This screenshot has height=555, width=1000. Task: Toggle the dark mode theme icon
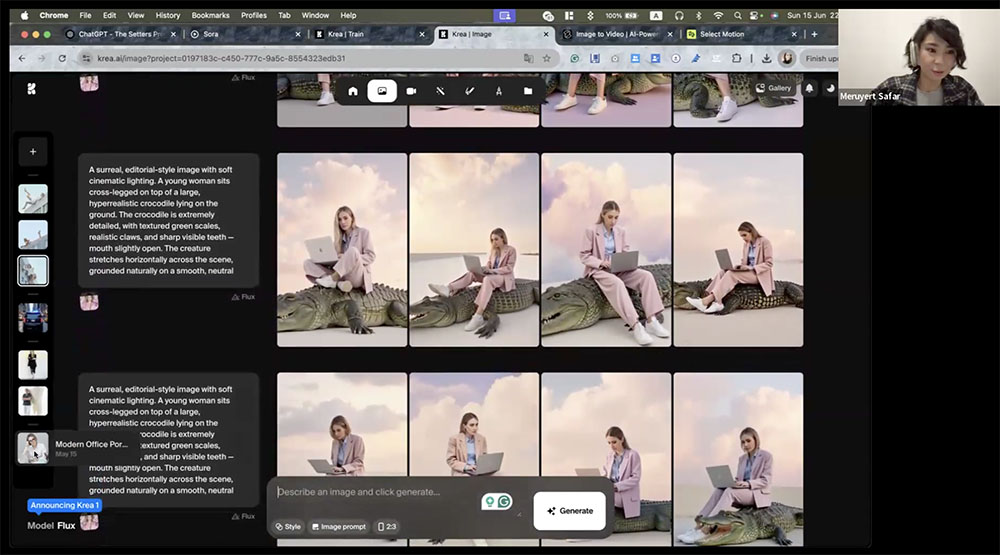(x=830, y=88)
